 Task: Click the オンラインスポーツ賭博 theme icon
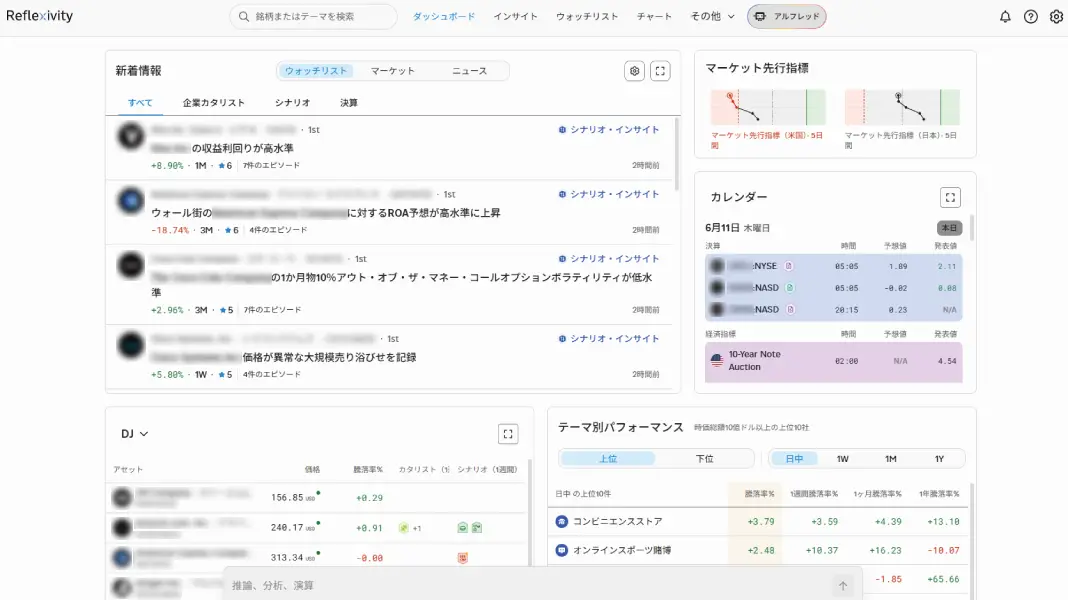561,550
